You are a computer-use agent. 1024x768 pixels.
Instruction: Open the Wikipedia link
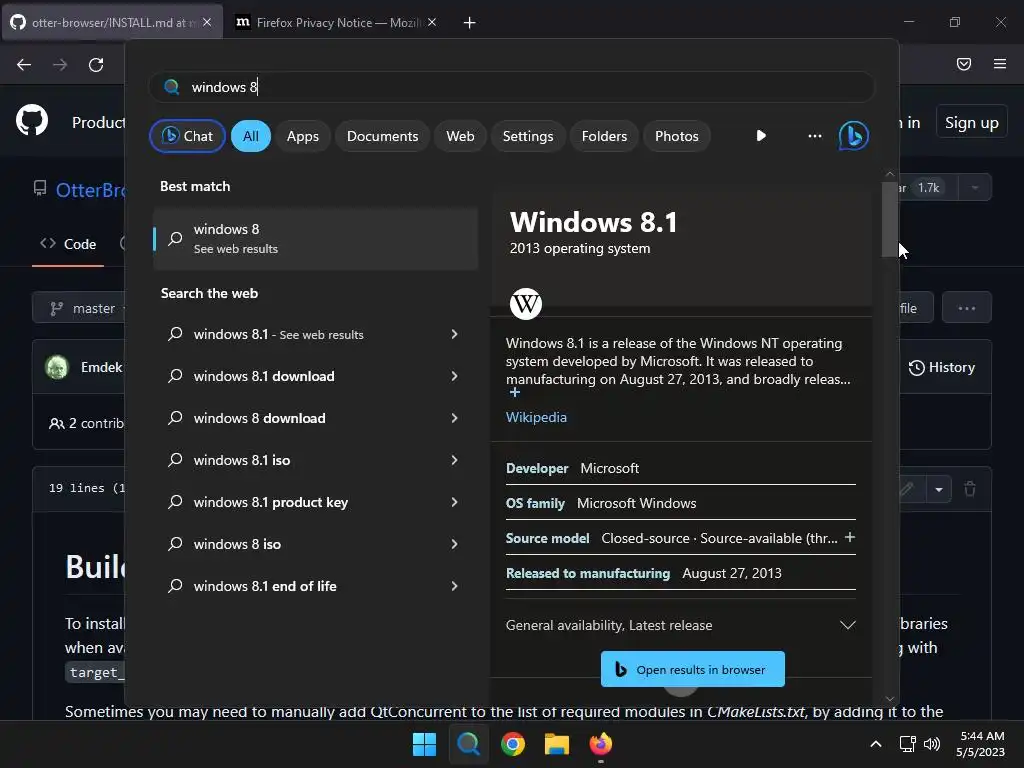point(536,417)
